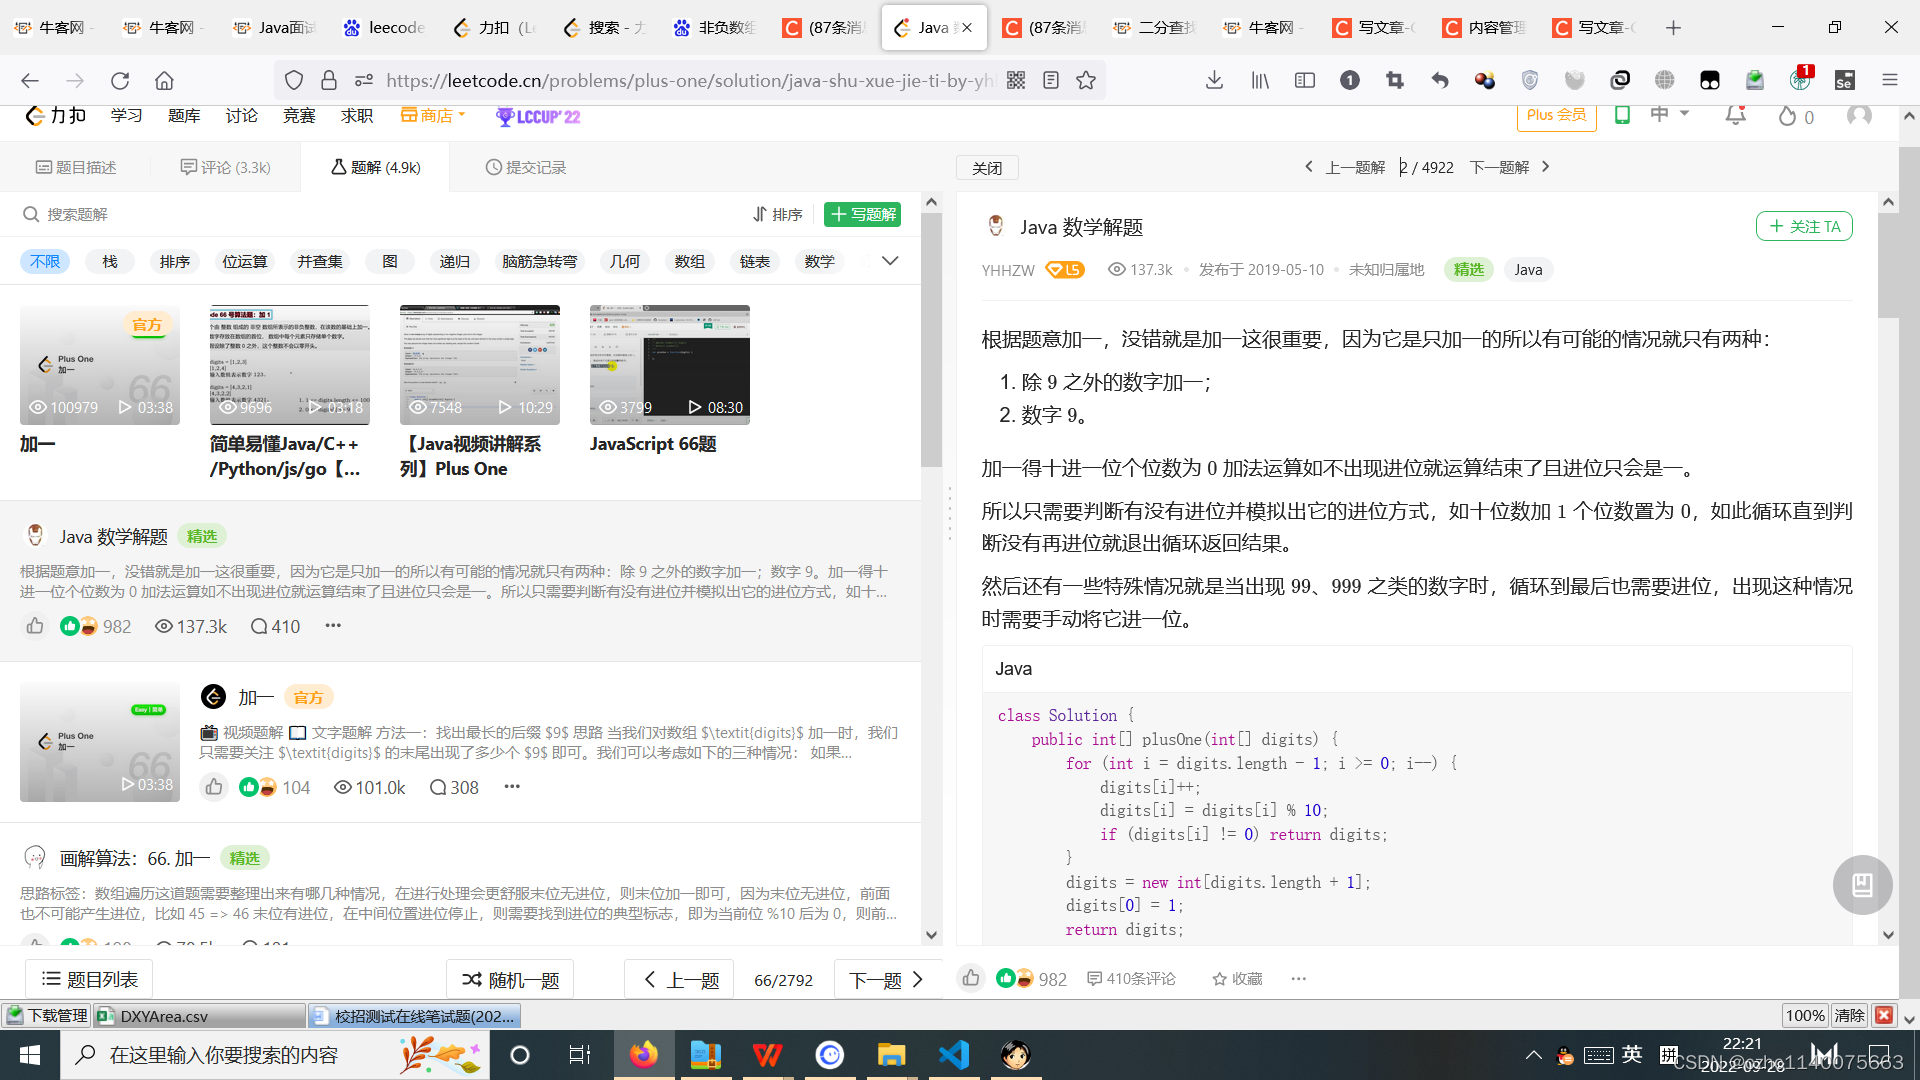Reload the page with the refresh icon
1920x1080 pixels.
tap(120, 81)
